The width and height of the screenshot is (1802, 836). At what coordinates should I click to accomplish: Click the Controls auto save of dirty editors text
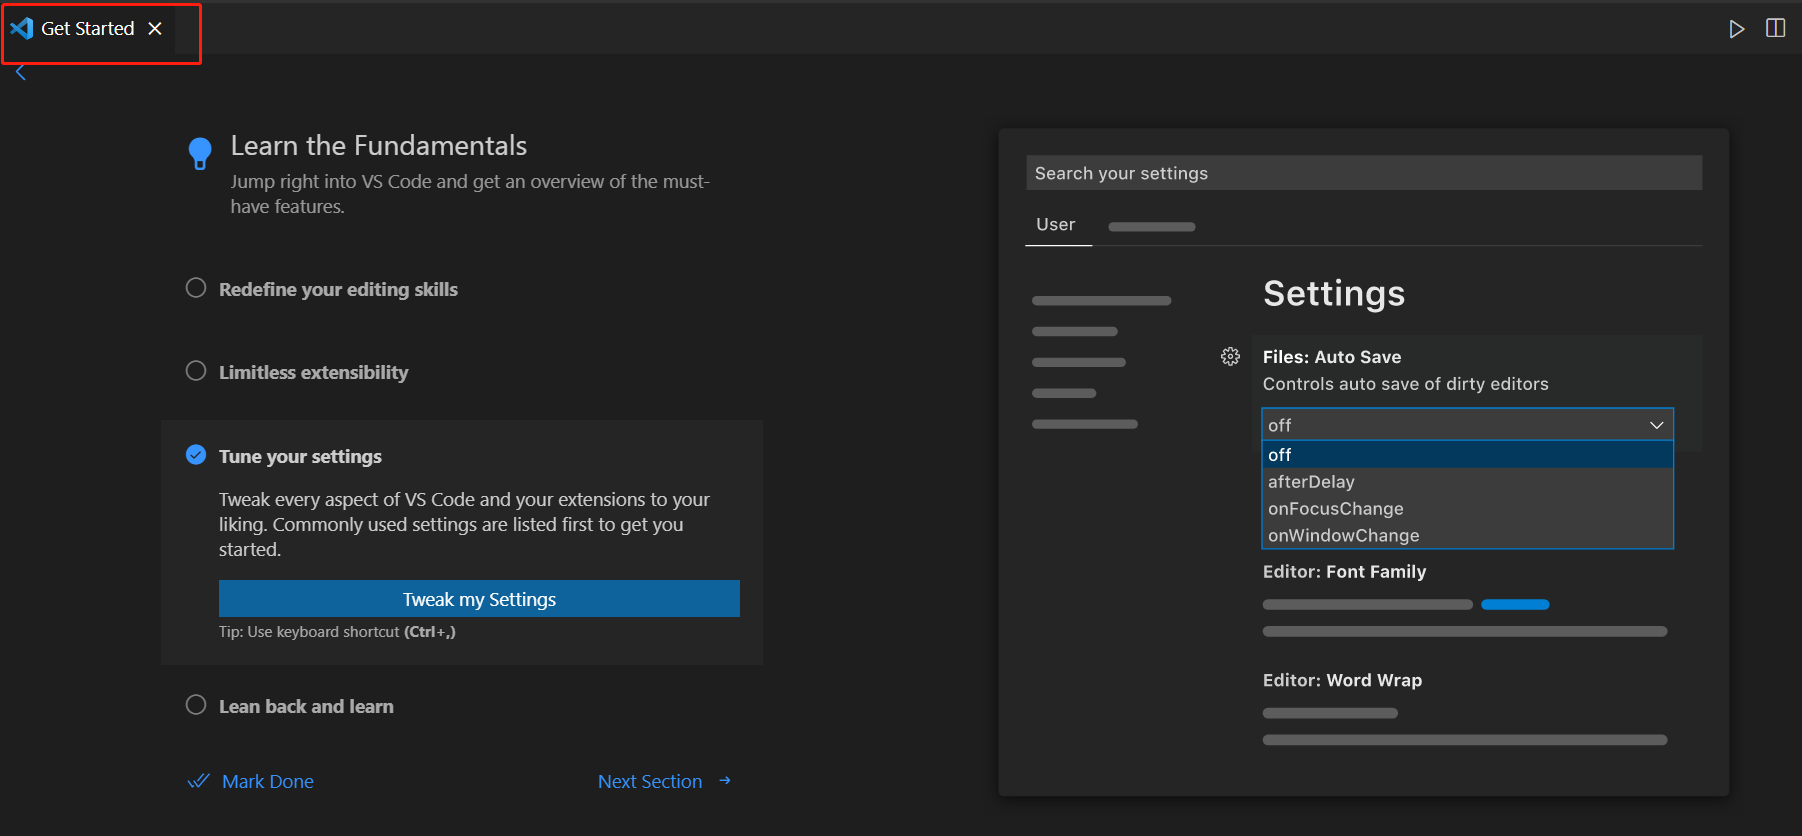pos(1406,384)
